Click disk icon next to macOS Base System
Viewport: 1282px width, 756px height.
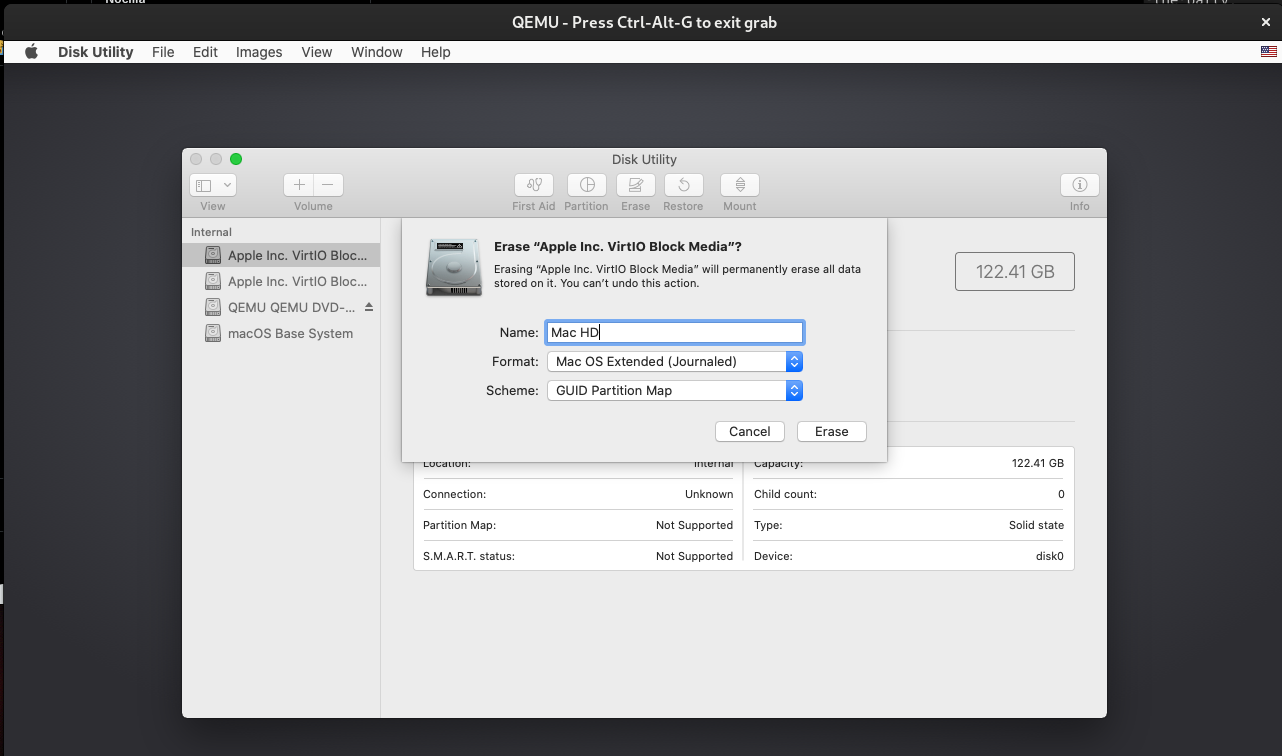(x=213, y=333)
